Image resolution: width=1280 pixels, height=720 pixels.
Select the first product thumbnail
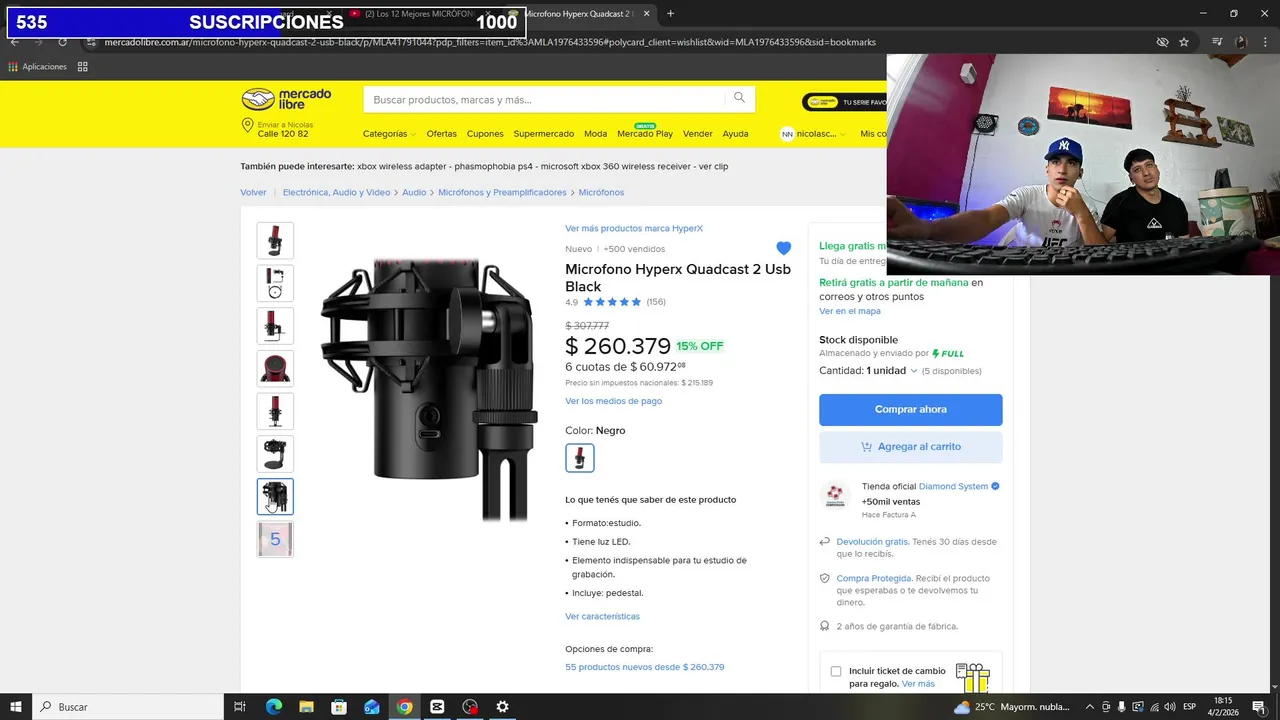(x=275, y=241)
